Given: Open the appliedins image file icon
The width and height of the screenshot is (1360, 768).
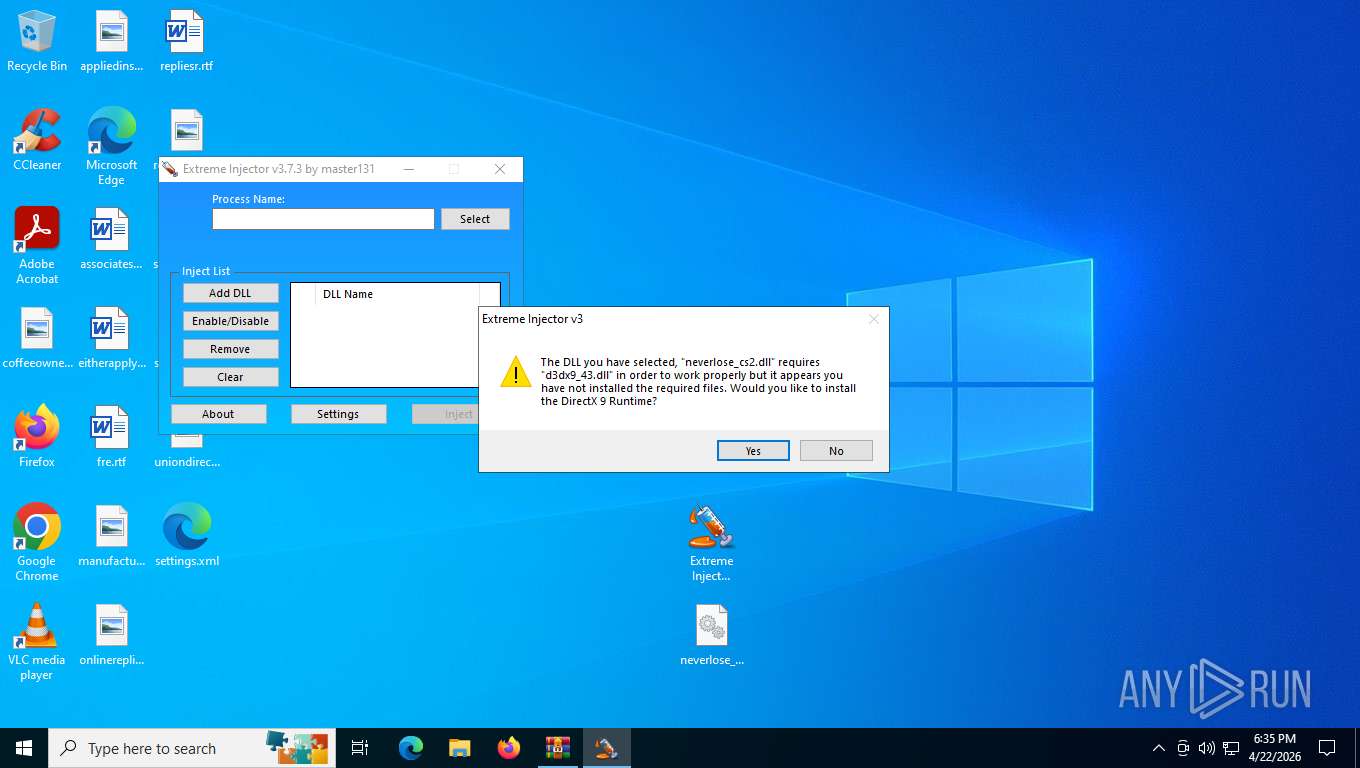Looking at the screenshot, I should 111,41.
